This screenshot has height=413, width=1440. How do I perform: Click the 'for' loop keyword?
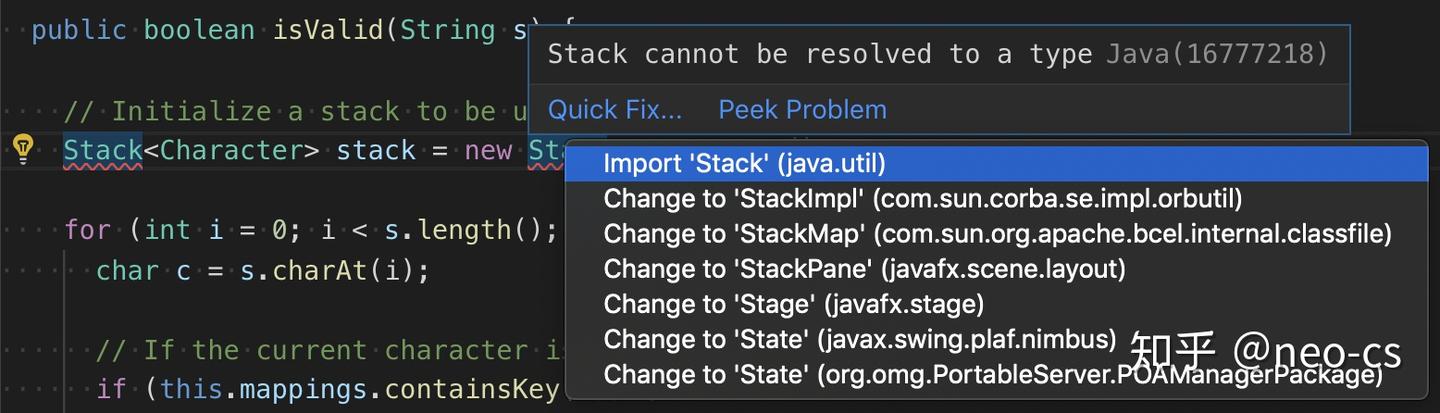click(x=87, y=231)
